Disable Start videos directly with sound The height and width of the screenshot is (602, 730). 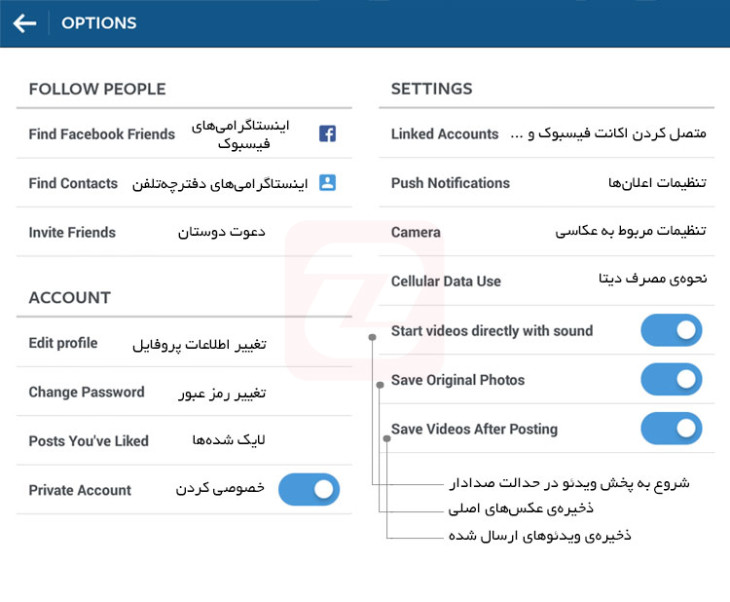[671, 330]
